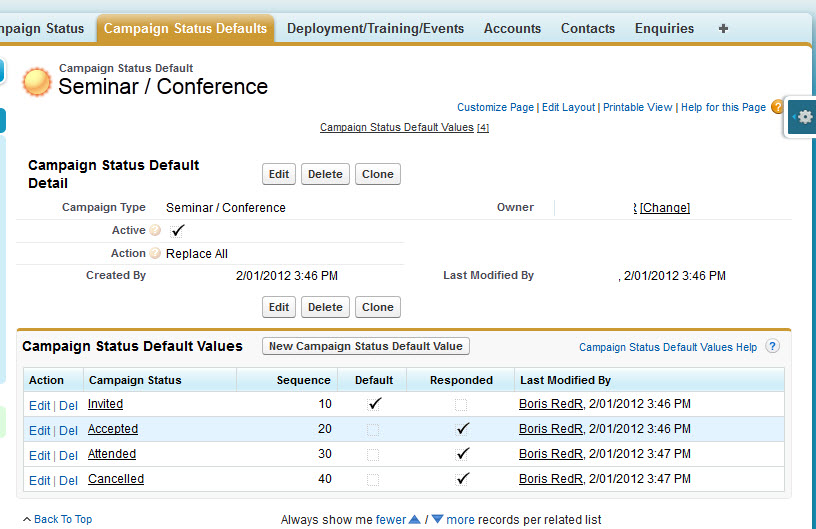Click Del link for Attended row

click(68, 456)
